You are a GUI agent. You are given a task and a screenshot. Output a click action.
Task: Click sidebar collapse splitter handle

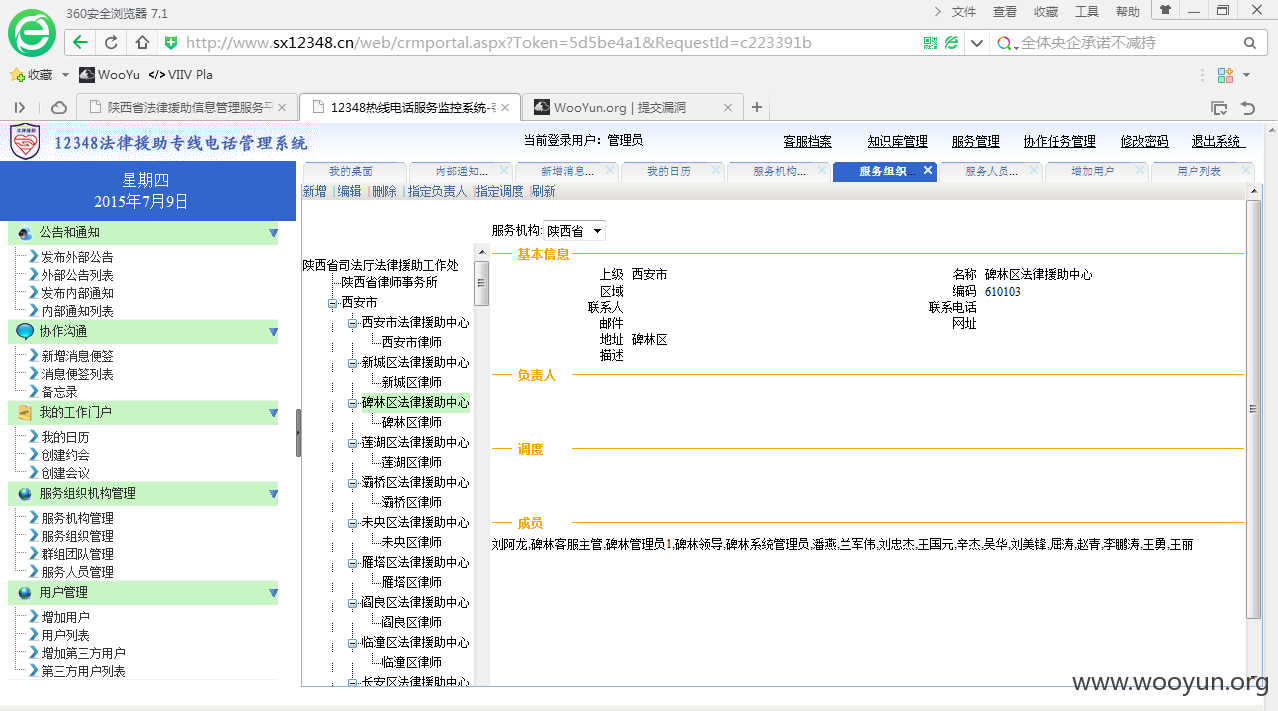[x=298, y=432]
